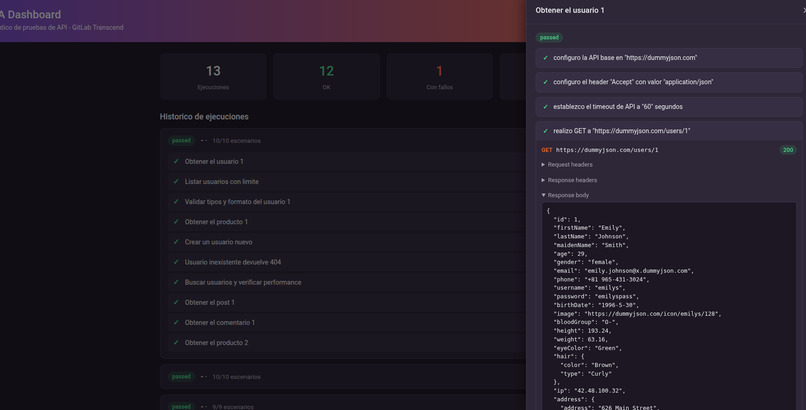
Task: Expand the second execution with 10/10 escenarios
Action: [x=343, y=377]
